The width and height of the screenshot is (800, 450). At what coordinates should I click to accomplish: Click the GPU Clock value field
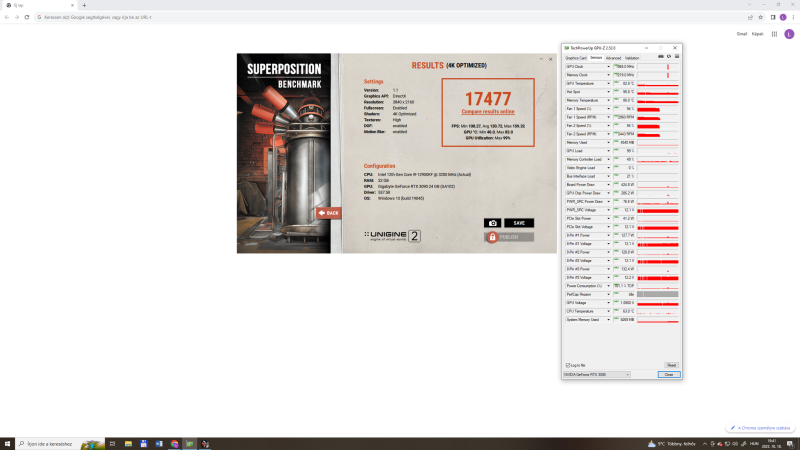624,67
